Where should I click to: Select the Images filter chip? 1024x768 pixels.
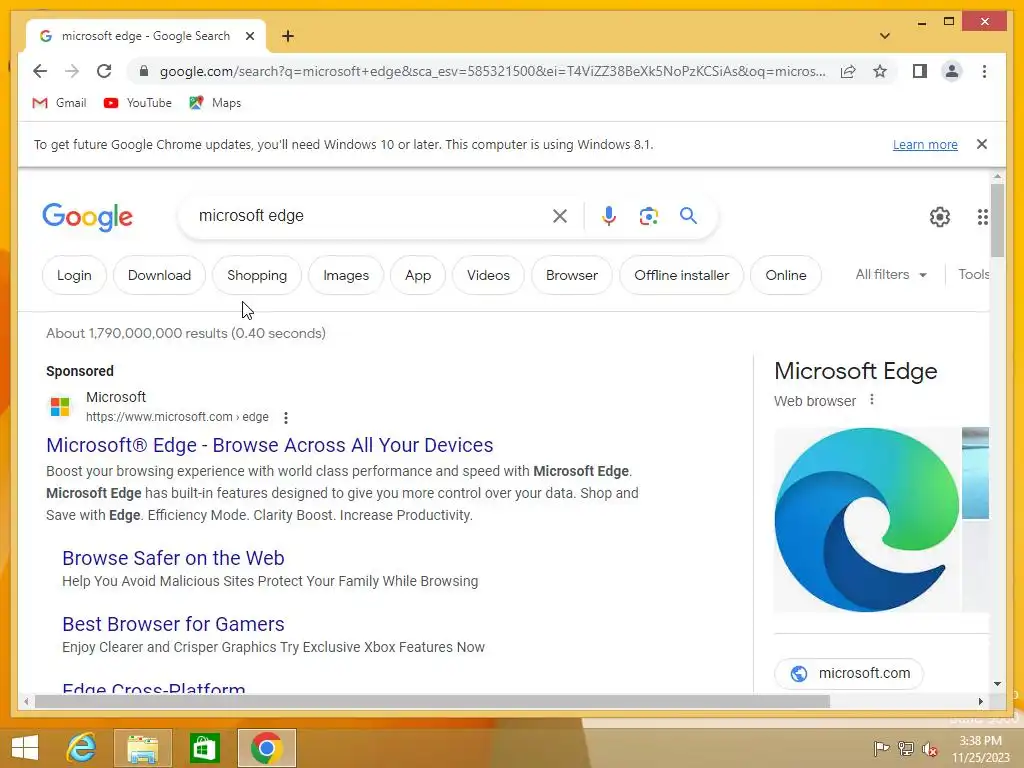(x=346, y=275)
